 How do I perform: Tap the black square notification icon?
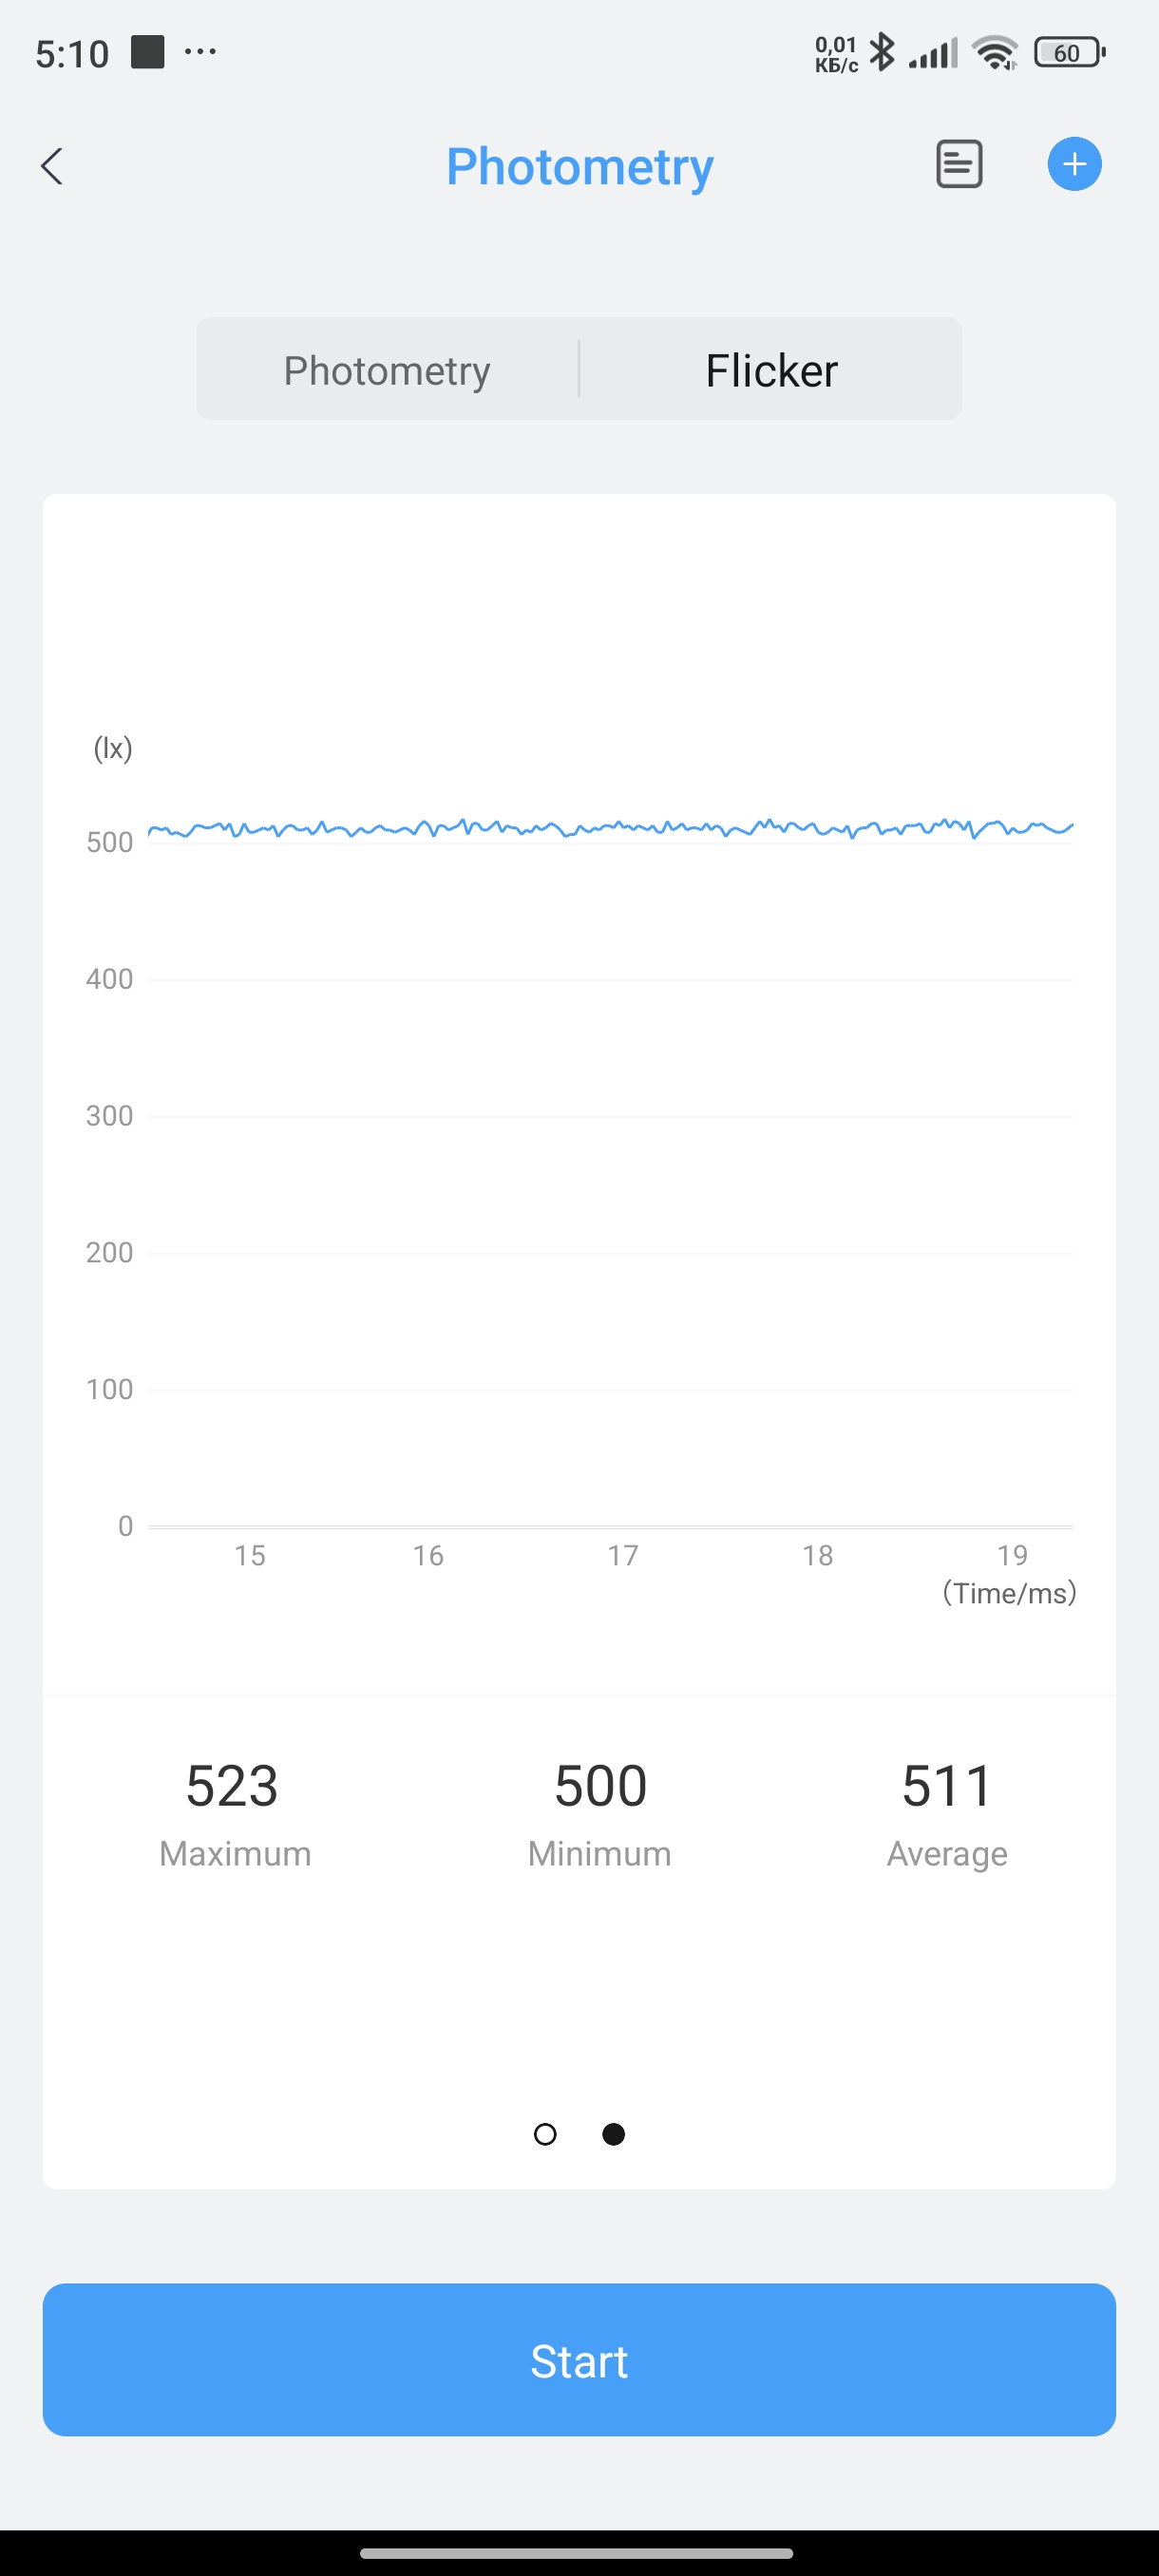(148, 52)
